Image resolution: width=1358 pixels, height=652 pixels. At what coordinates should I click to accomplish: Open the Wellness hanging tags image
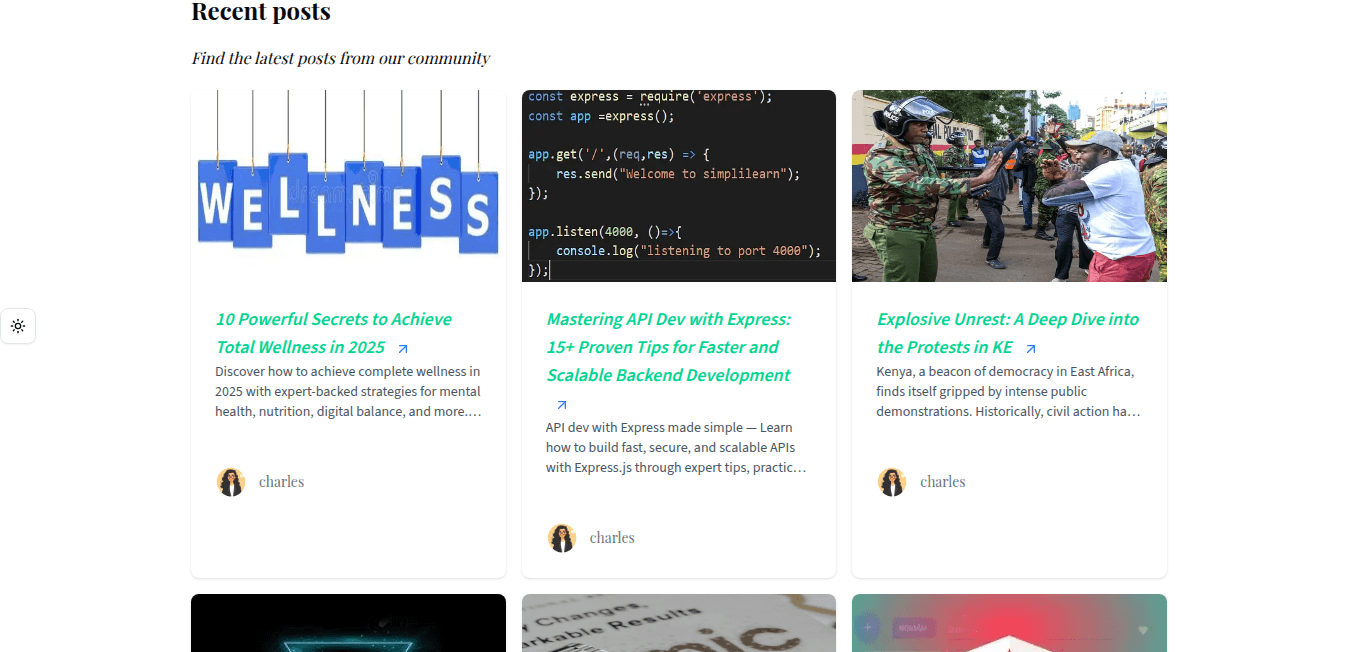(x=348, y=186)
